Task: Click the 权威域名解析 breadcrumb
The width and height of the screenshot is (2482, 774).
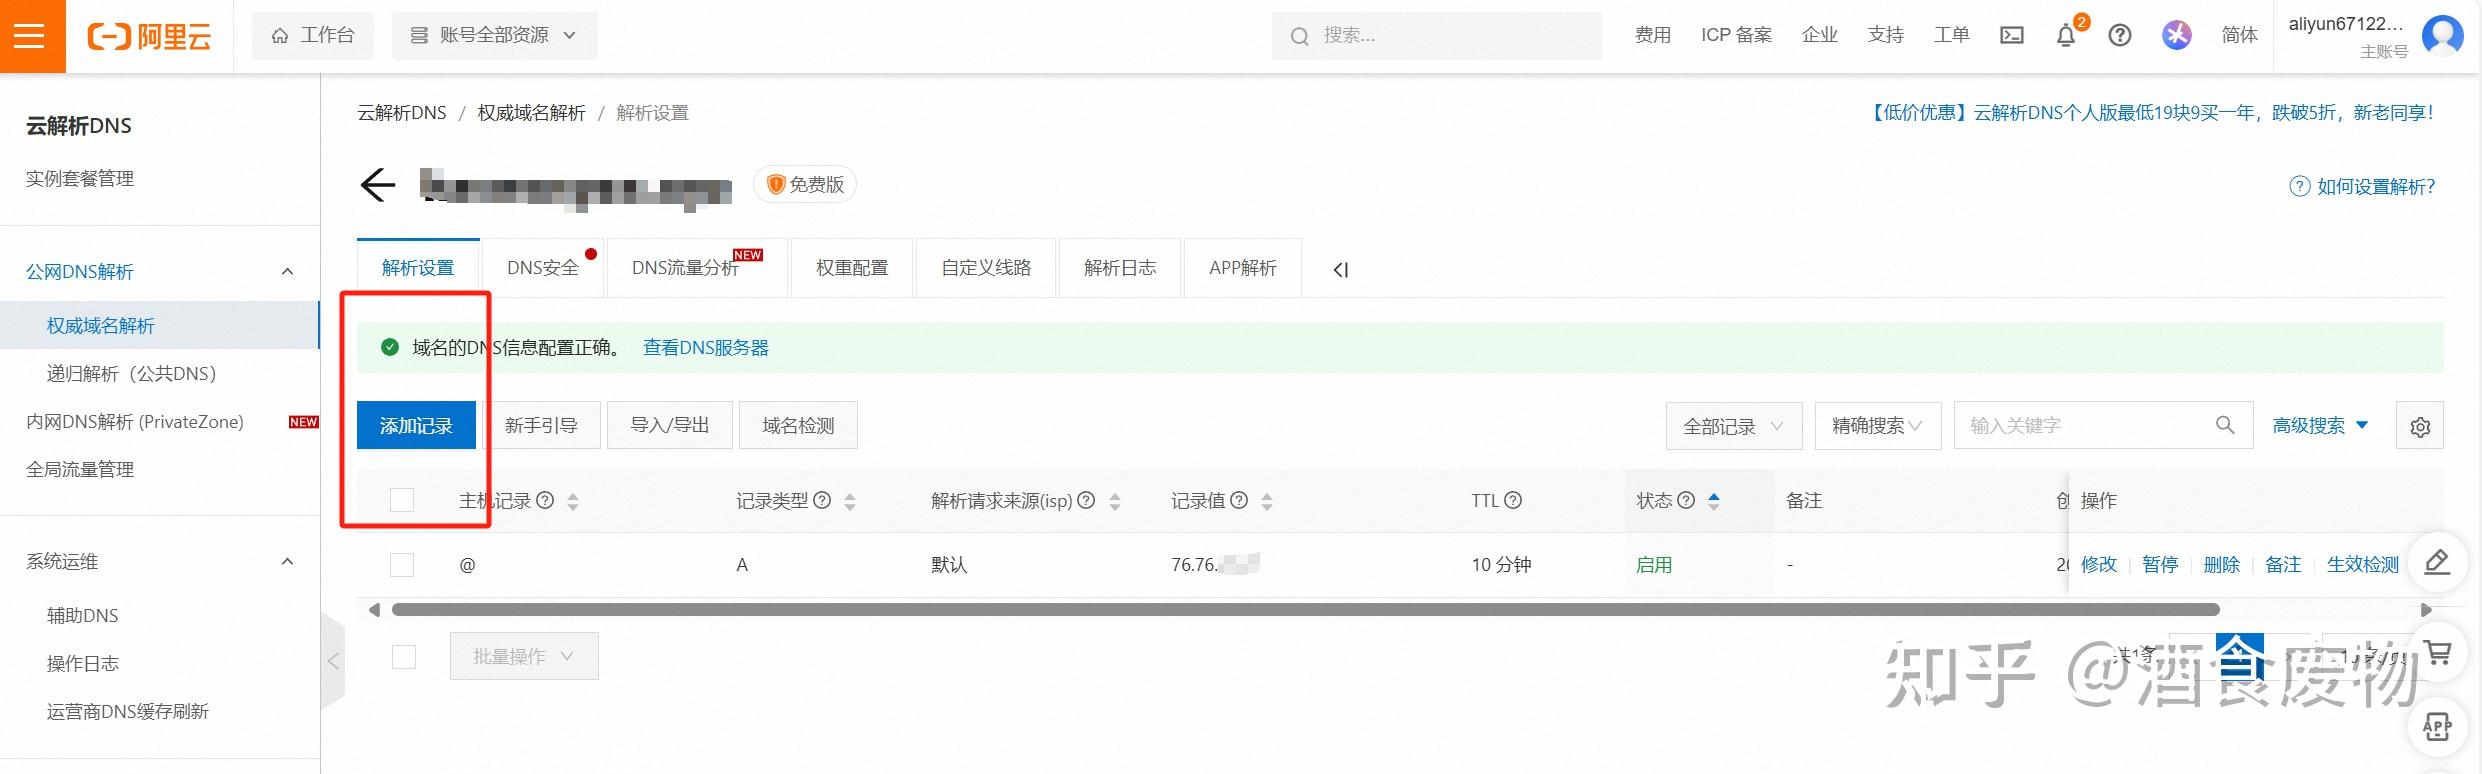Action: [531, 113]
